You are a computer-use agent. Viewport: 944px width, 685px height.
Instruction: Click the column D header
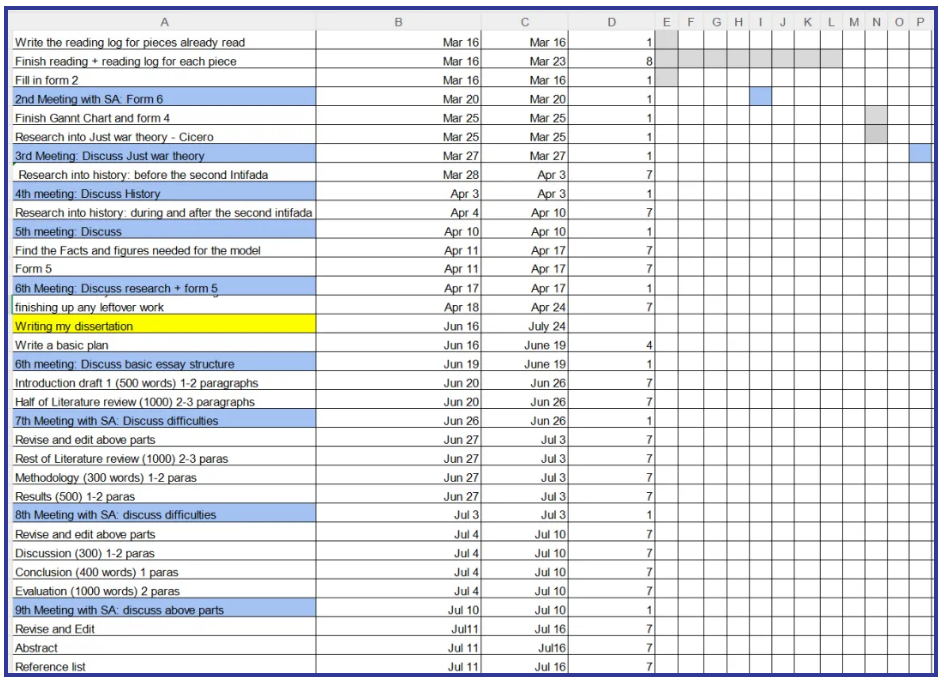pos(611,22)
